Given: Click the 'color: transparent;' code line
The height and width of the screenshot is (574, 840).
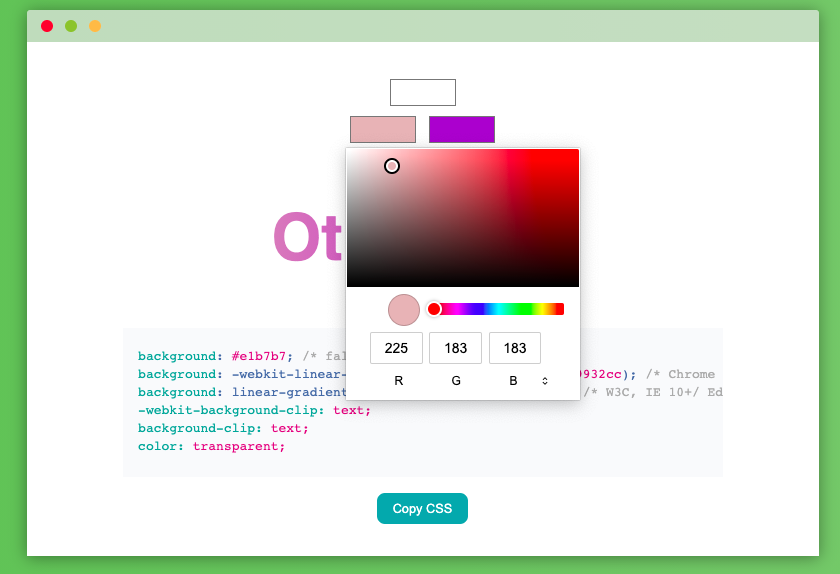Looking at the screenshot, I should pyautogui.click(x=212, y=446).
